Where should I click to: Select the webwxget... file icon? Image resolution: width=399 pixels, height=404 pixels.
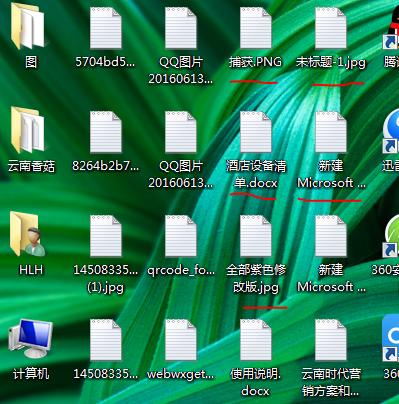click(181, 340)
